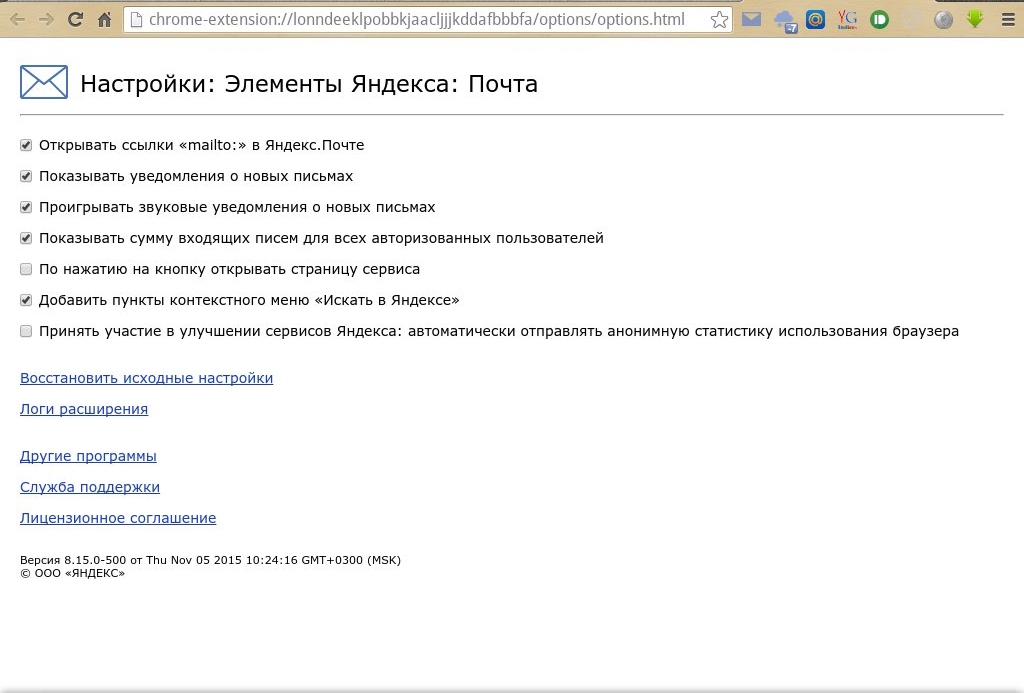1024x693 pixels.
Task: Open 'Лицензионное соглашение' link
Action: pos(118,518)
